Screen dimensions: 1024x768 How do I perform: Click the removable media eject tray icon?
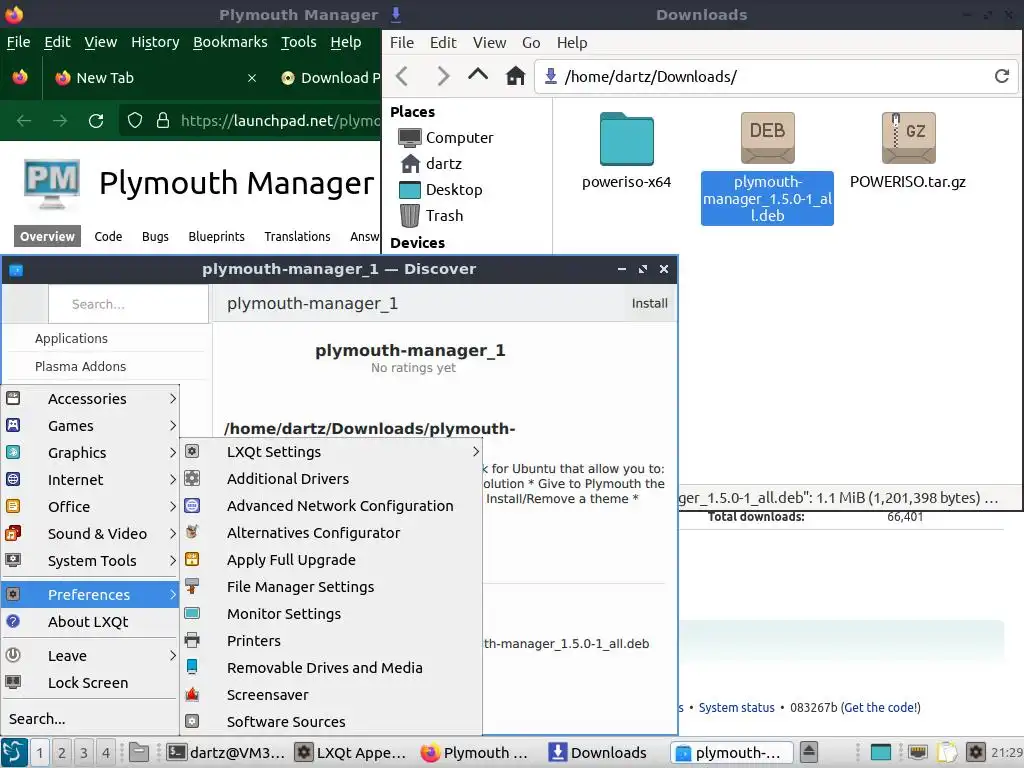[808, 752]
